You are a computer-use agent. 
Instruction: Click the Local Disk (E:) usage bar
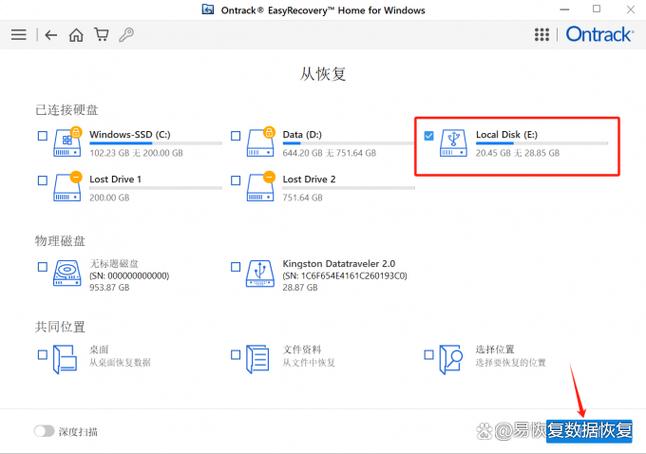click(x=542, y=143)
